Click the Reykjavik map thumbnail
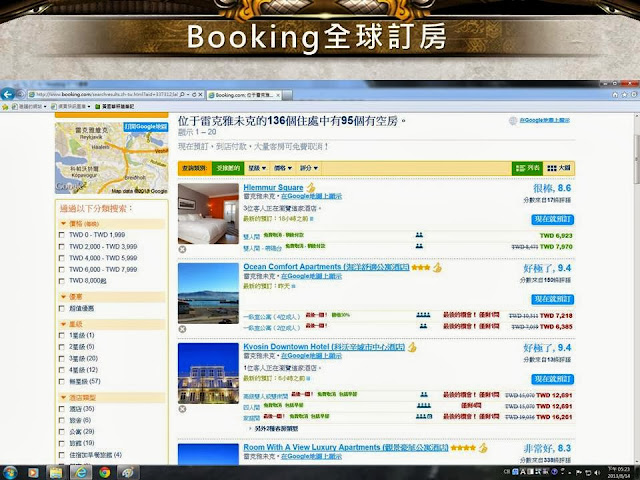 click(x=111, y=158)
